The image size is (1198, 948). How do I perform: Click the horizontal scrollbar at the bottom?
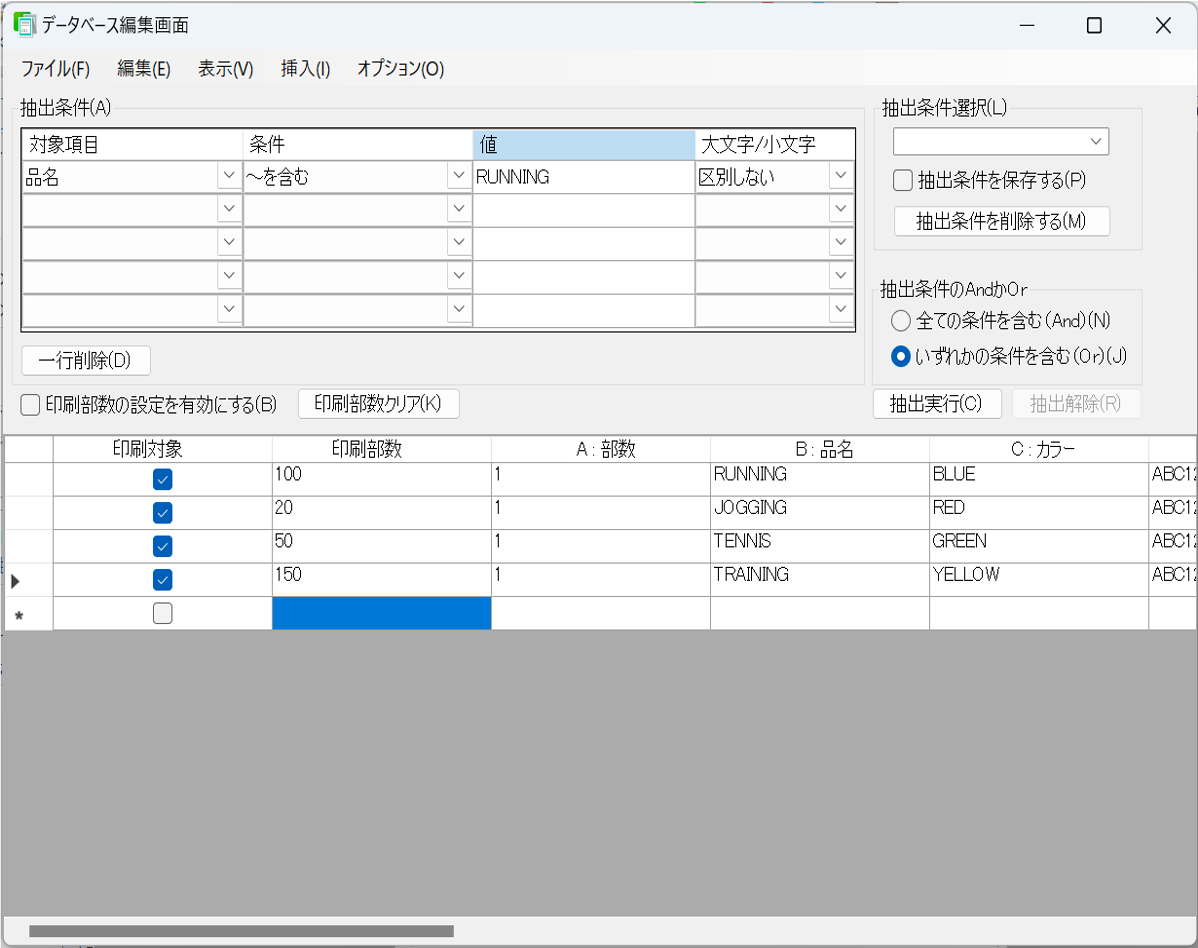click(x=241, y=931)
